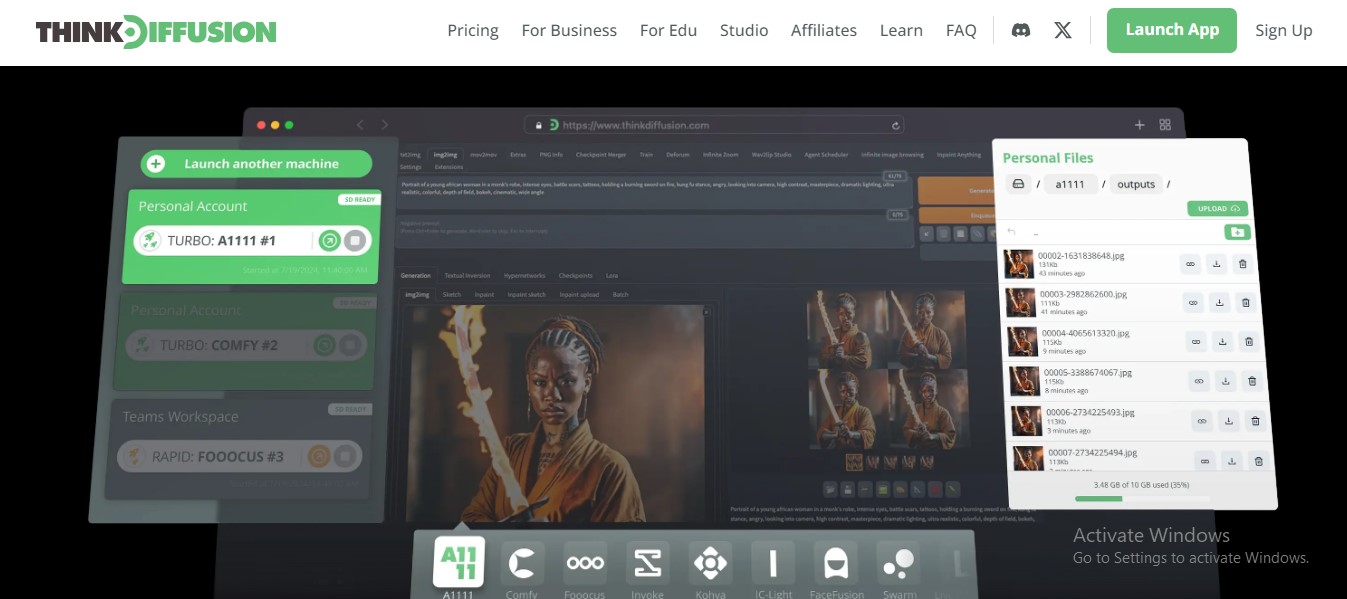Click the drive root icon in Personal Files path

click(x=1018, y=184)
